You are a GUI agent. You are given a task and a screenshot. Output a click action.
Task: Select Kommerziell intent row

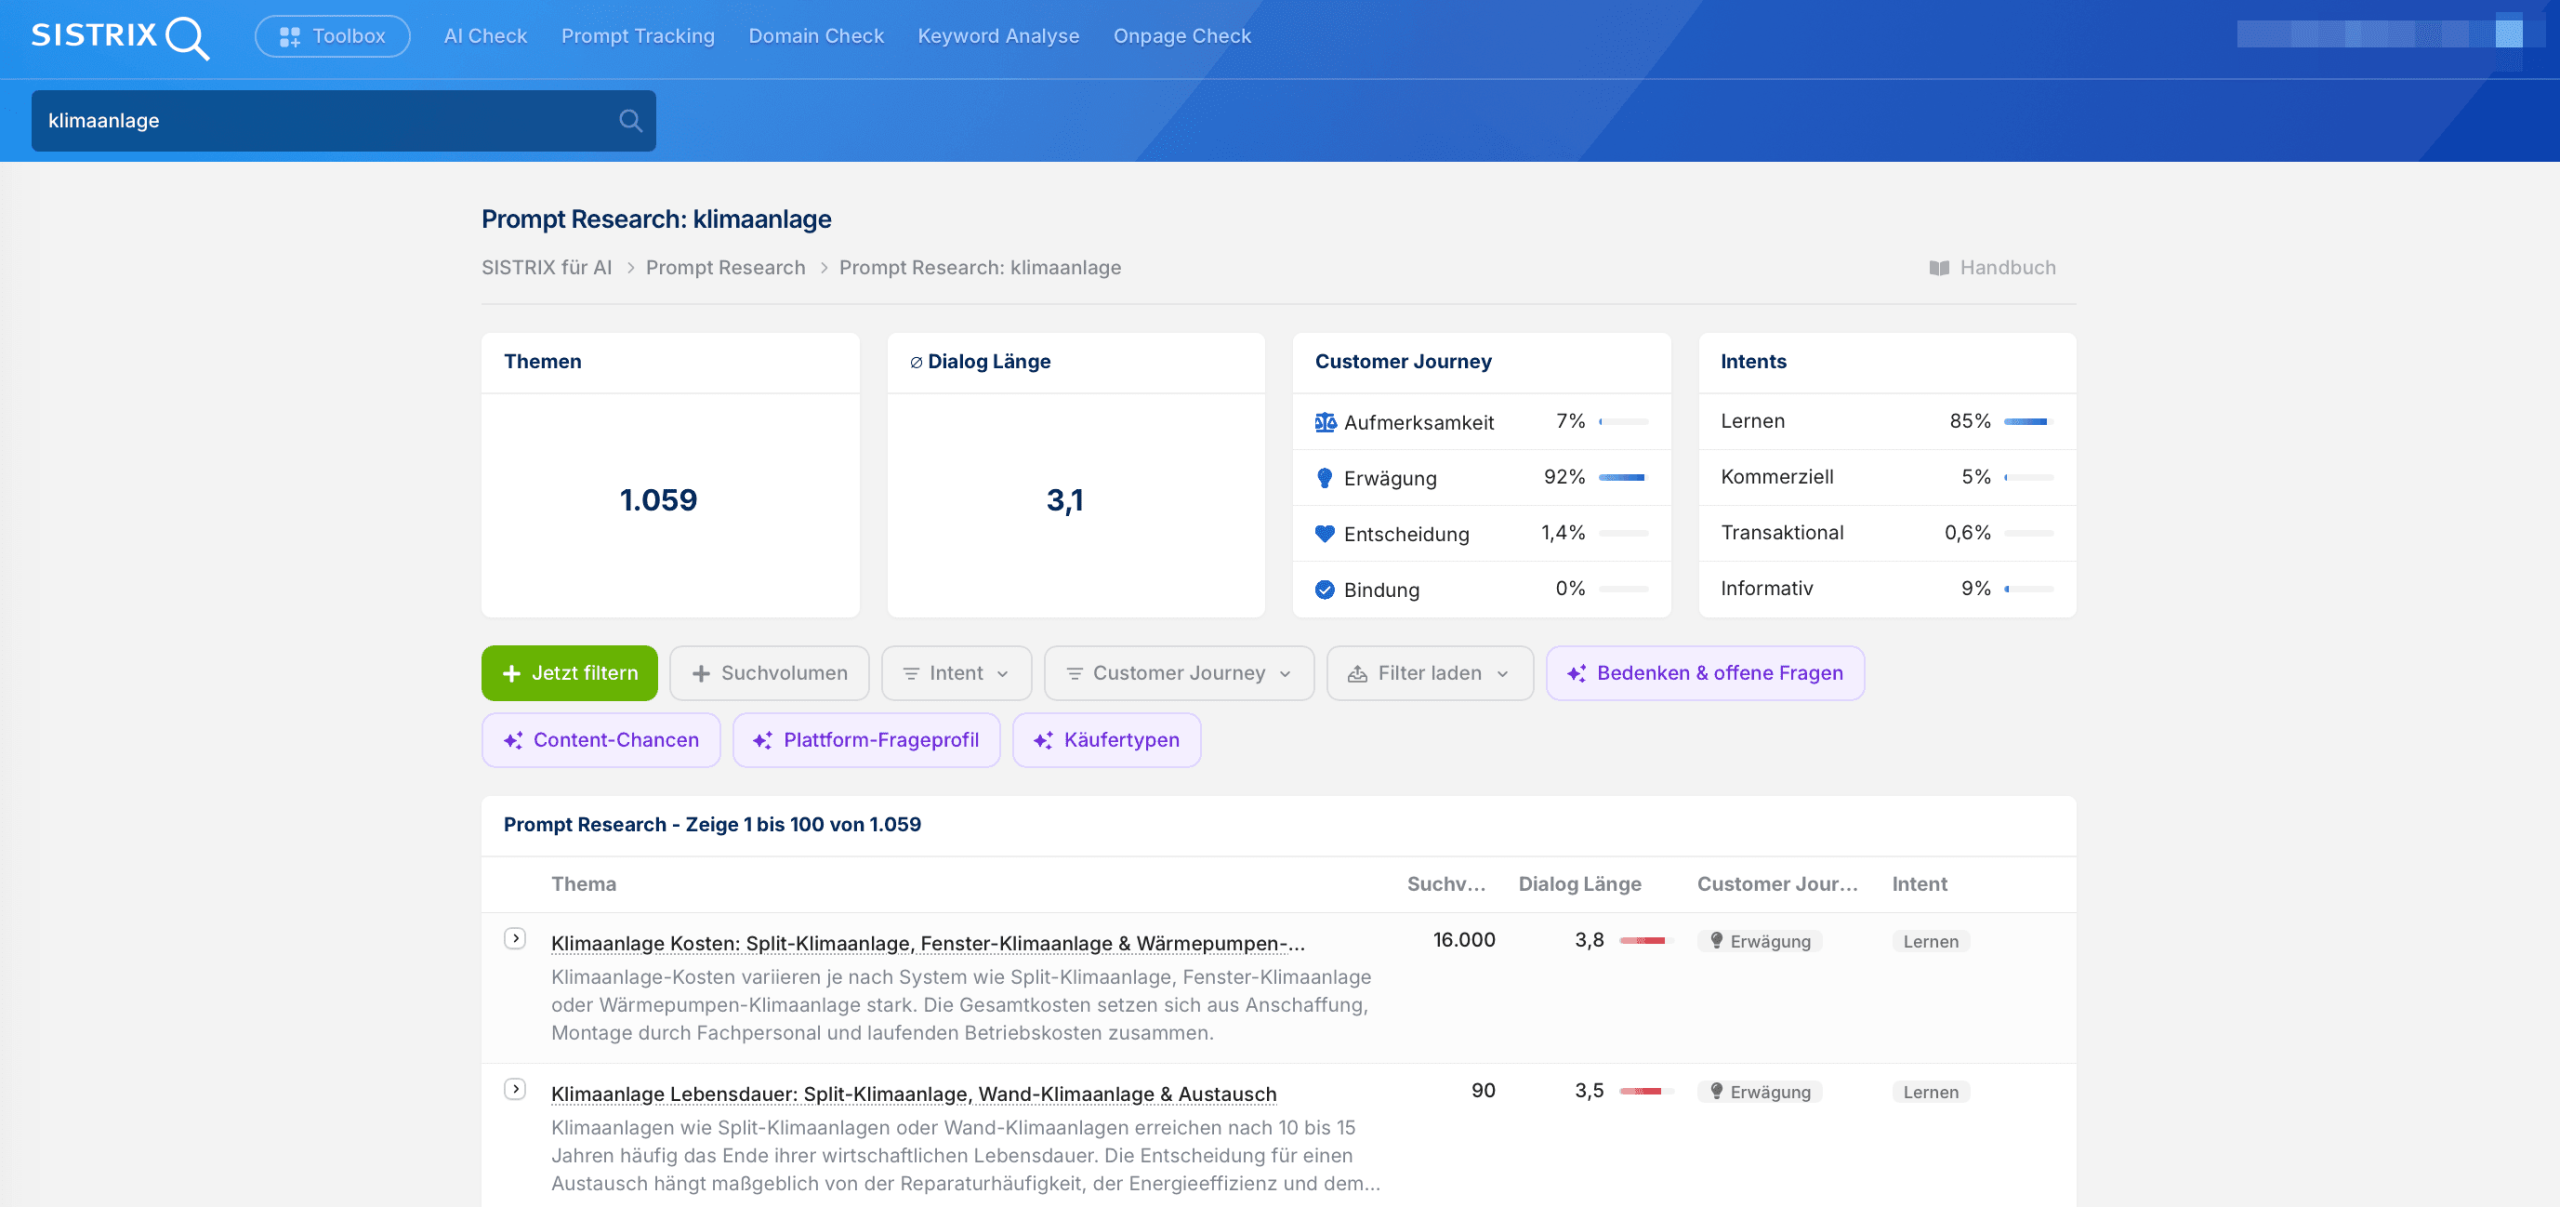coord(1887,477)
